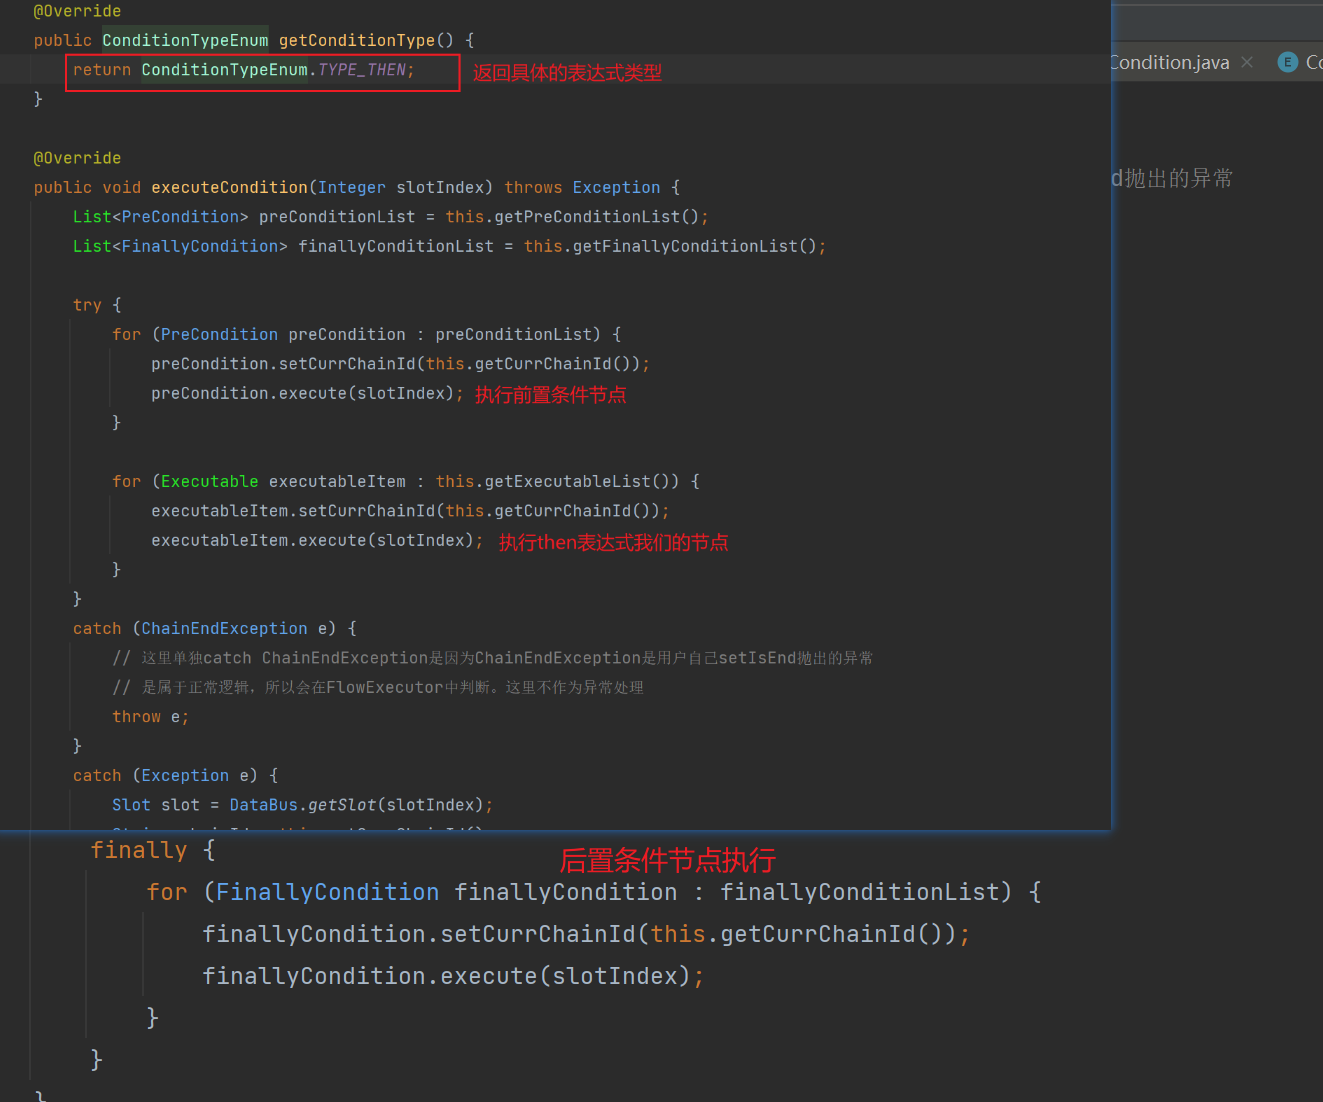The height and width of the screenshot is (1102, 1323).
Task: Click the italic getSlot method call
Action: (x=342, y=805)
